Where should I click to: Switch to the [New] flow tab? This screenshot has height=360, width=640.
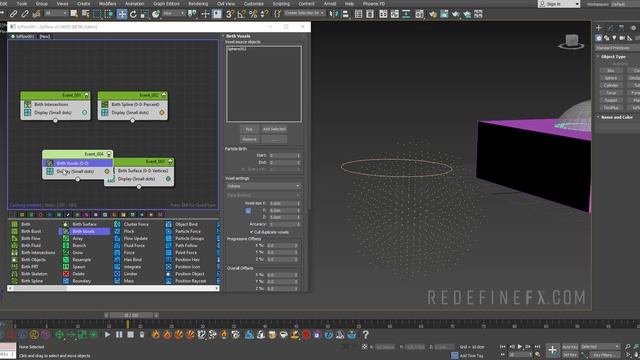[x=44, y=36]
